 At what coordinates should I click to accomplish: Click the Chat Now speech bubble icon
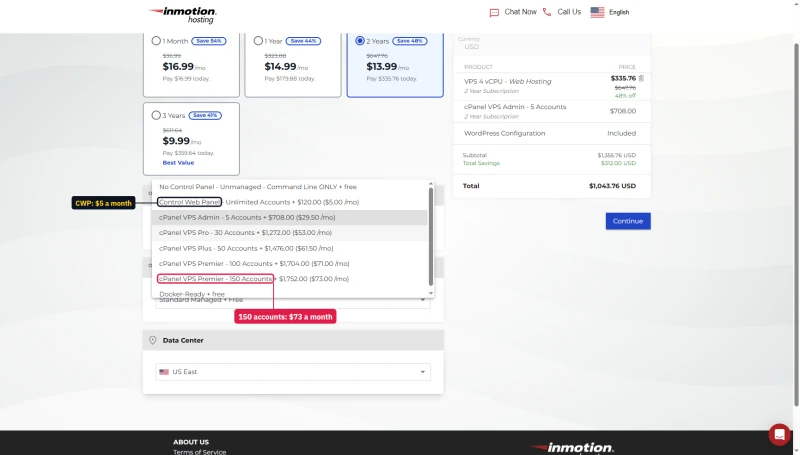click(494, 13)
